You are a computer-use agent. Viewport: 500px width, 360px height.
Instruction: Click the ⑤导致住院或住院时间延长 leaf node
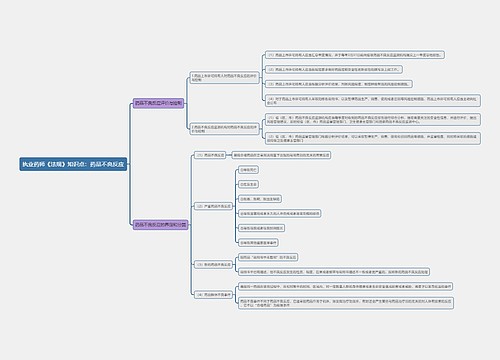pos(261,228)
